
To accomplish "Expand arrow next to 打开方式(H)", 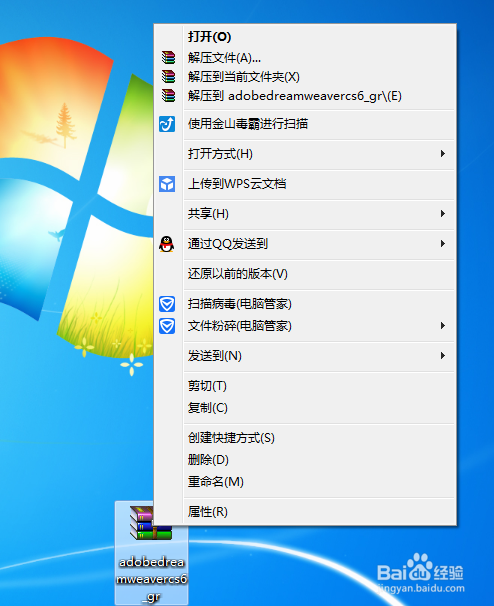I will tap(443, 154).
